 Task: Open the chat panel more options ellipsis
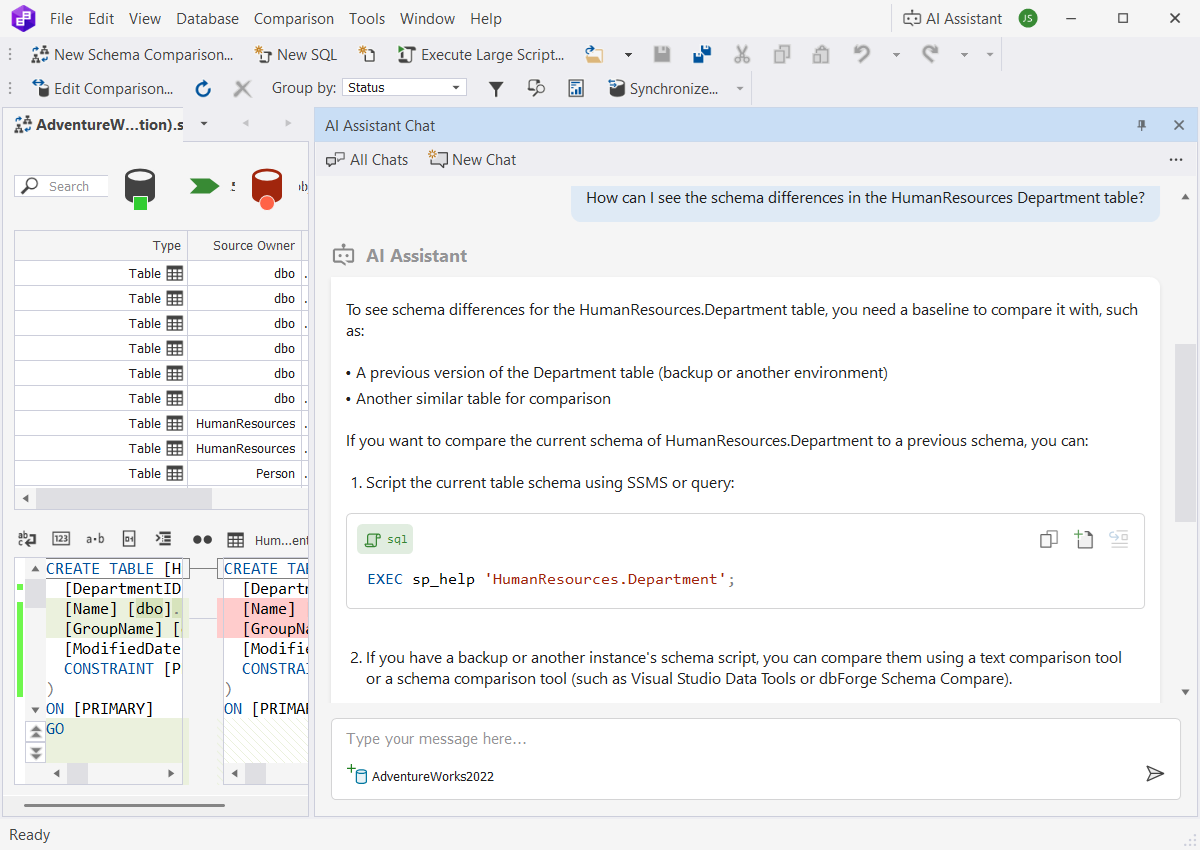[1176, 159]
